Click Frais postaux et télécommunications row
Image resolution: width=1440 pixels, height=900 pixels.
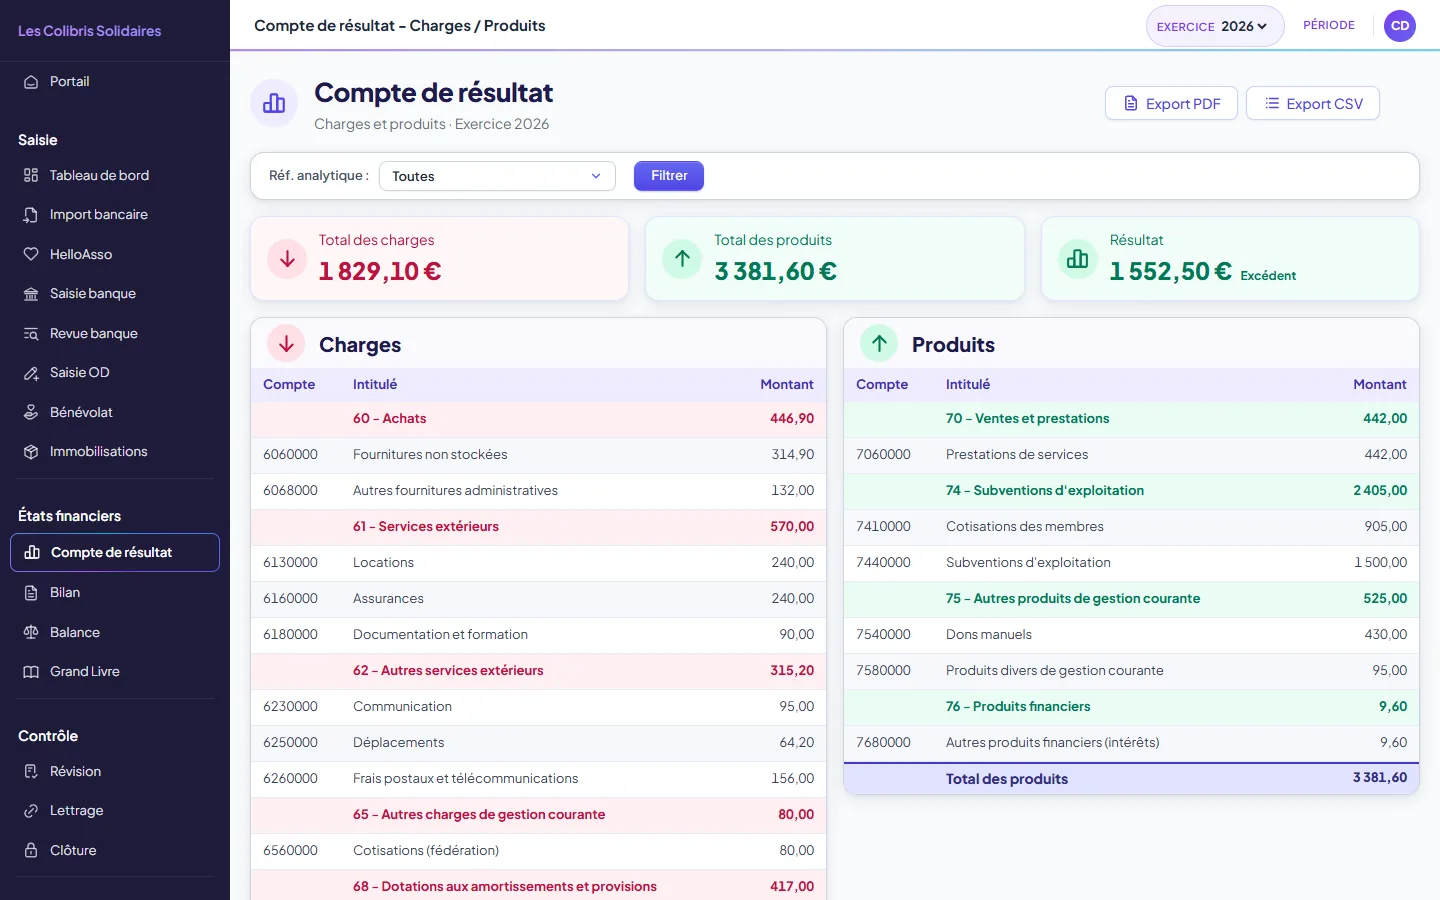(x=538, y=779)
